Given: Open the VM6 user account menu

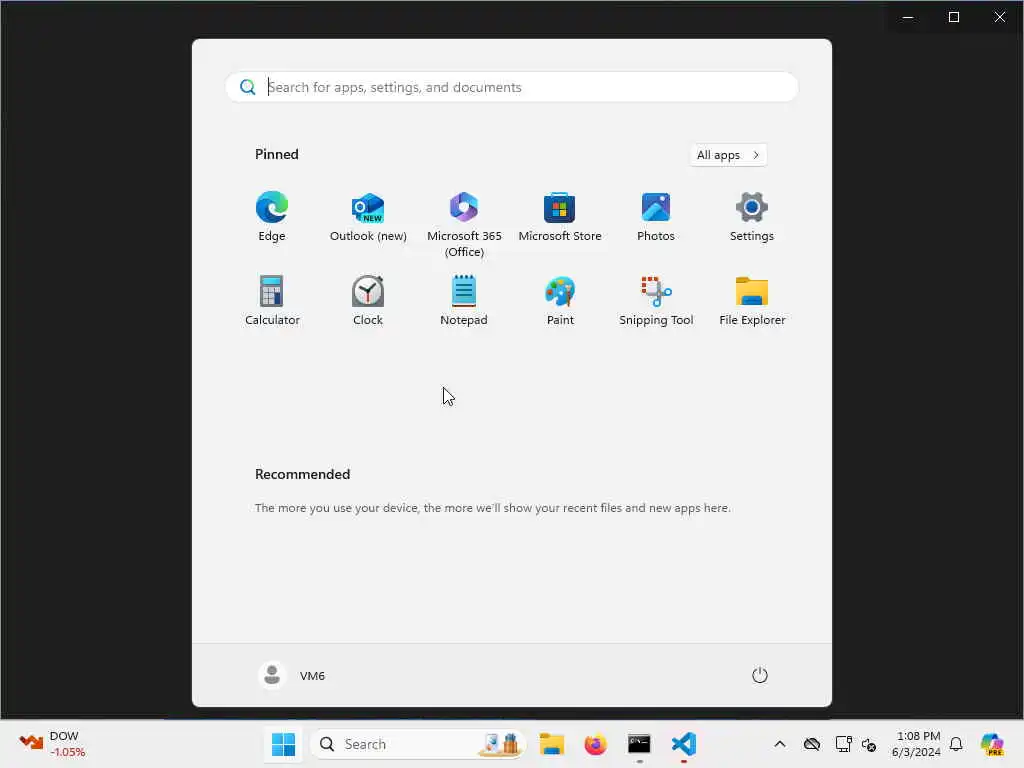Looking at the screenshot, I should pyautogui.click(x=292, y=675).
